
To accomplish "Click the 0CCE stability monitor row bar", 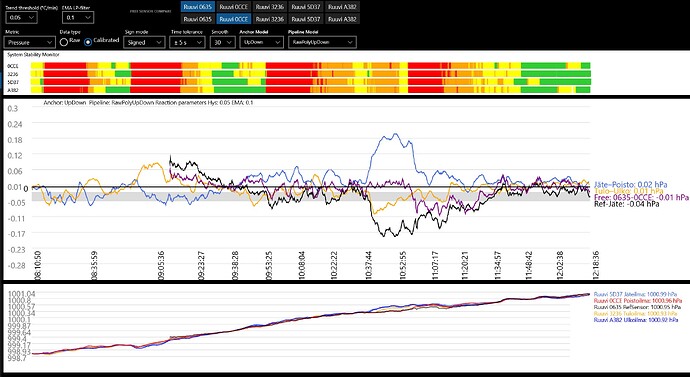I will point(310,66).
